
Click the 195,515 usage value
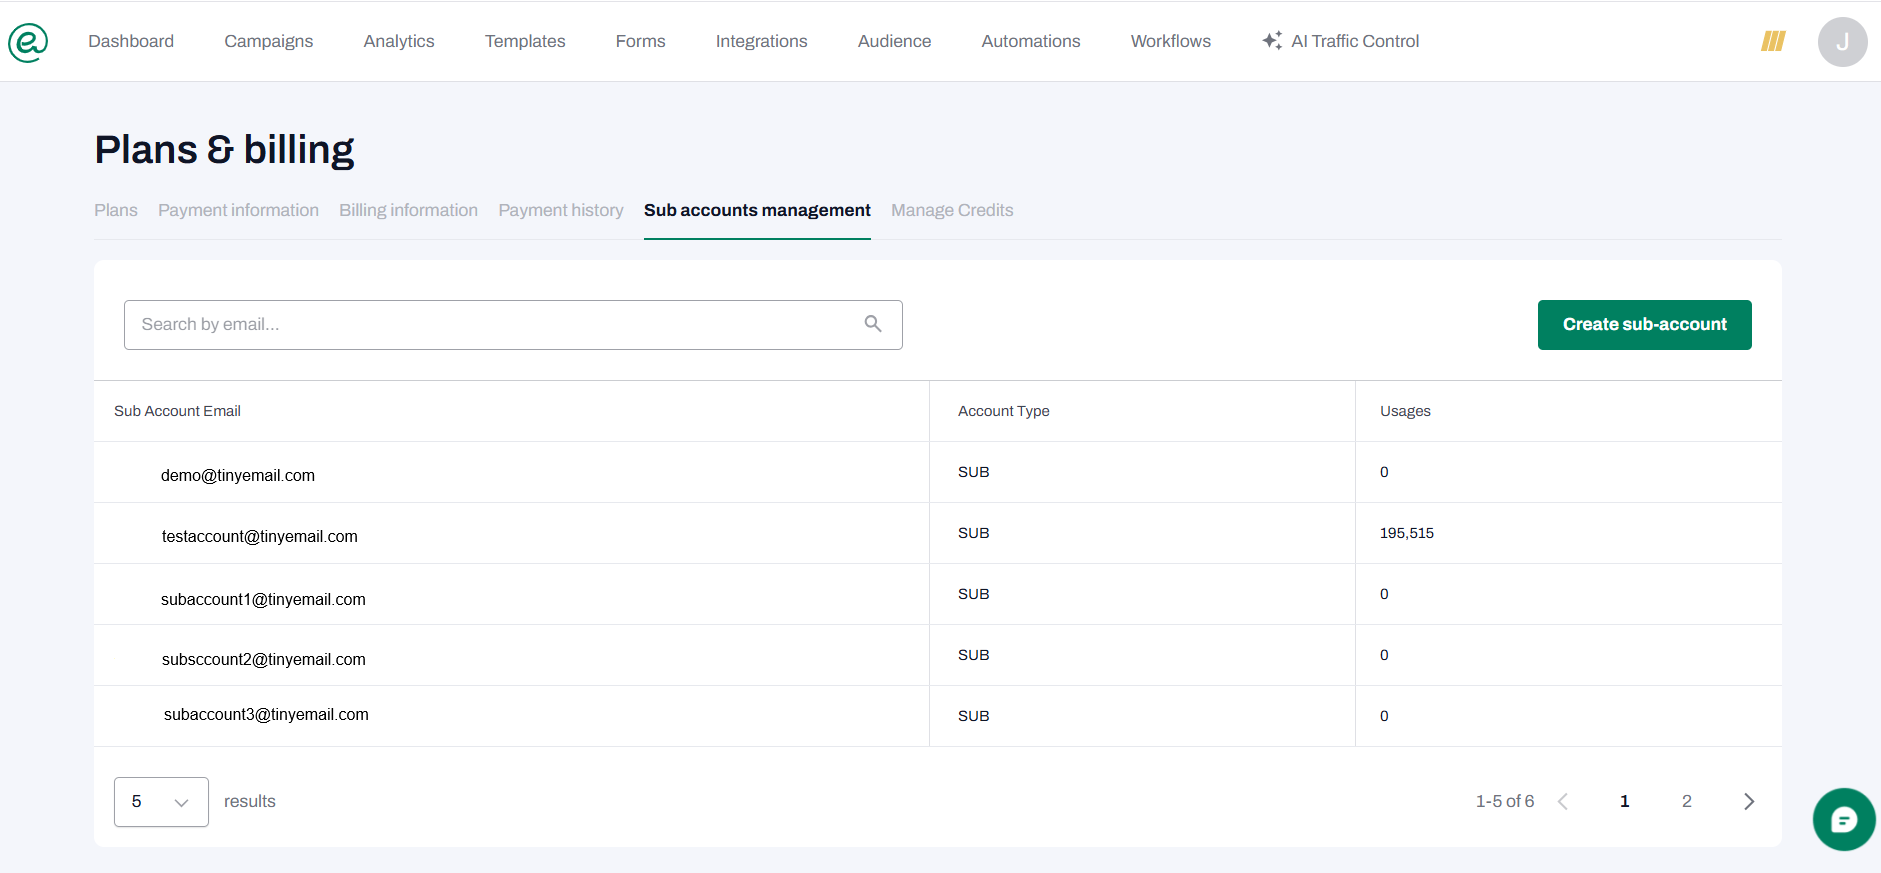point(1407,533)
